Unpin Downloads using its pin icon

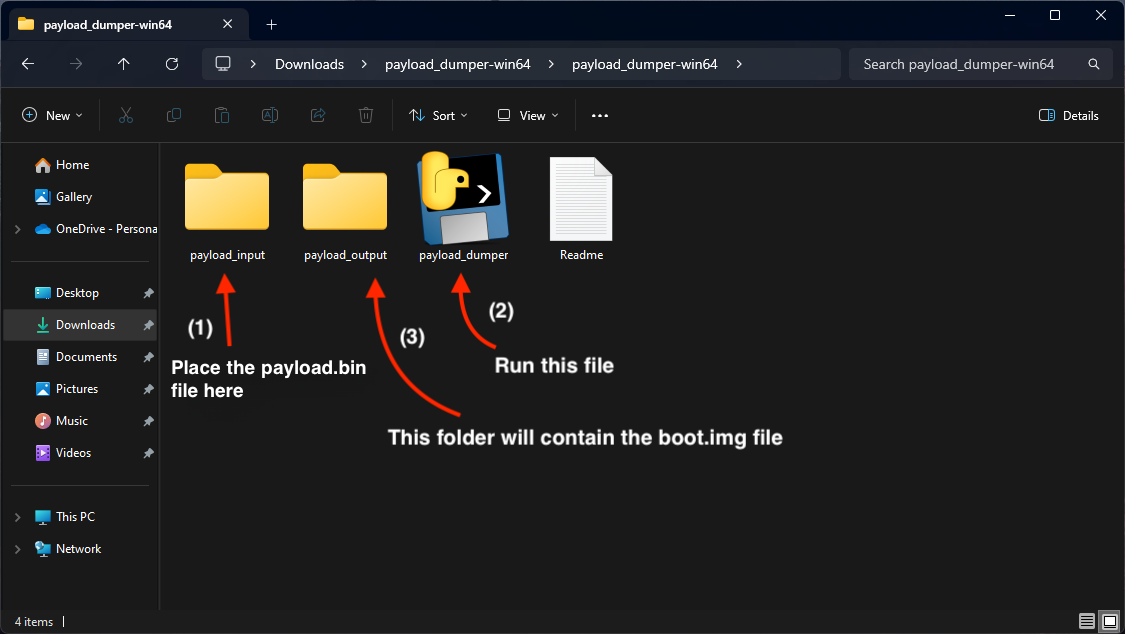[149, 325]
